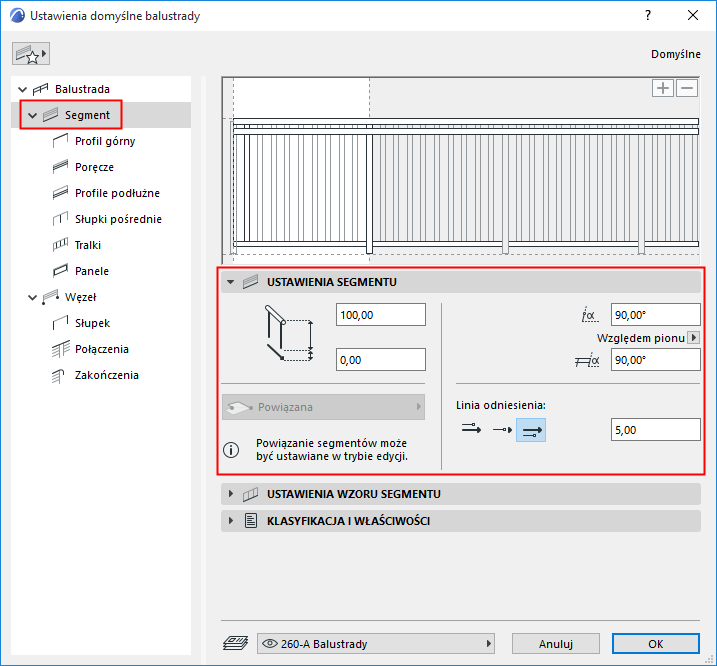Click the Balustrada railing icon in tree
717x666 pixels.
click(x=41, y=89)
